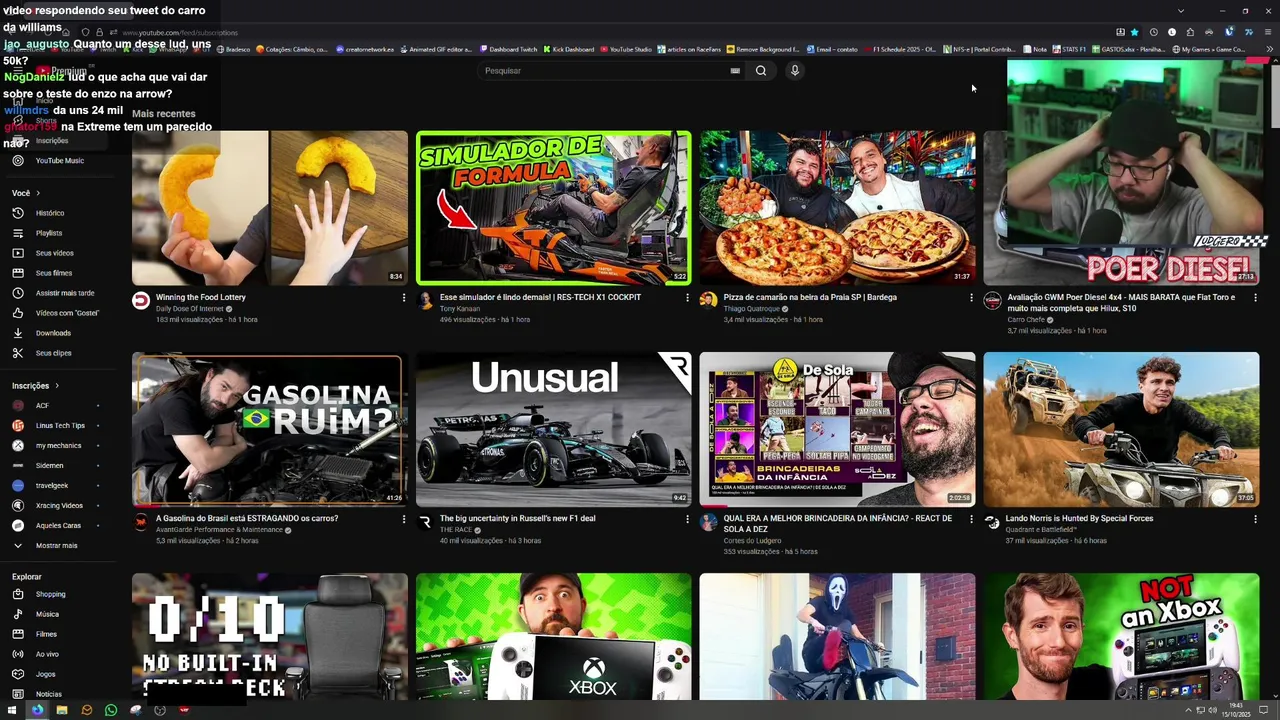The width and height of the screenshot is (1280, 720).
Task: Activate voice search microphone icon
Action: pos(794,71)
